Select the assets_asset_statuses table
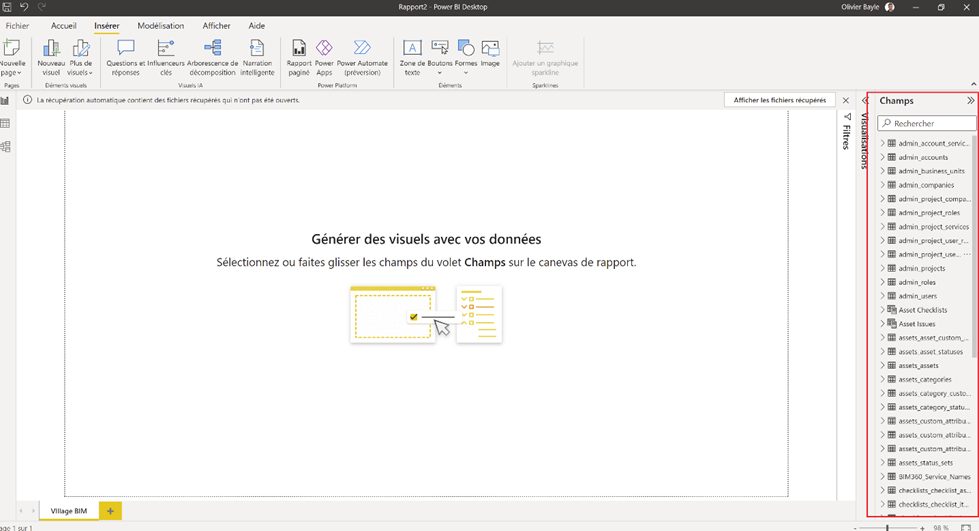This screenshot has height=531, width=979. point(930,352)
